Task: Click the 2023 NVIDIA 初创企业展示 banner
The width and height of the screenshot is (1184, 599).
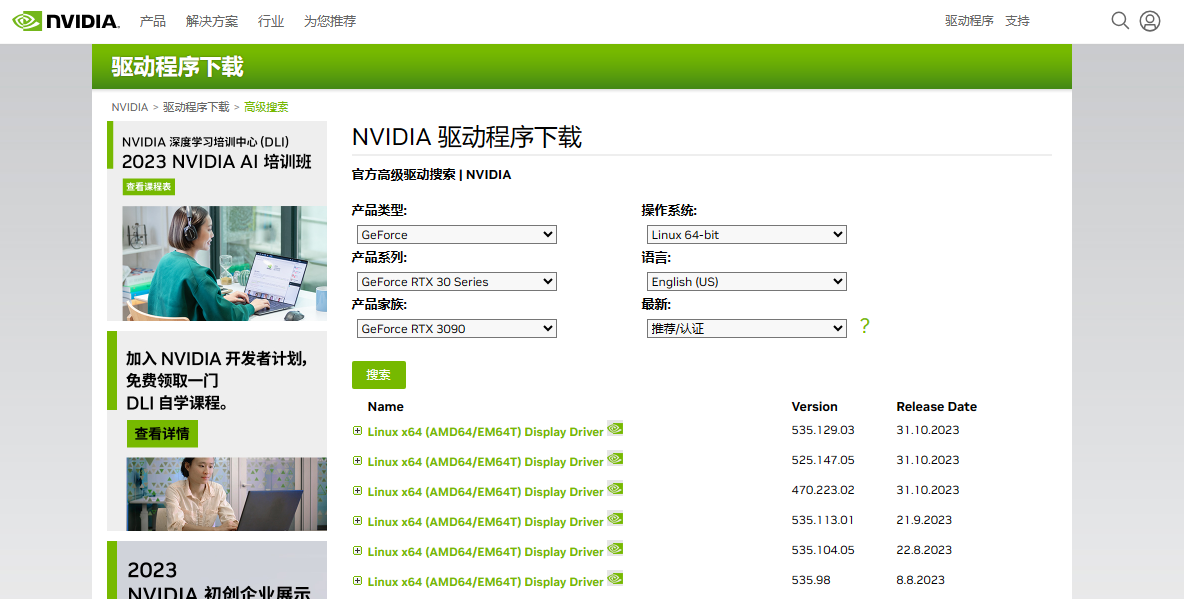Action: click(x=217, y=570)
